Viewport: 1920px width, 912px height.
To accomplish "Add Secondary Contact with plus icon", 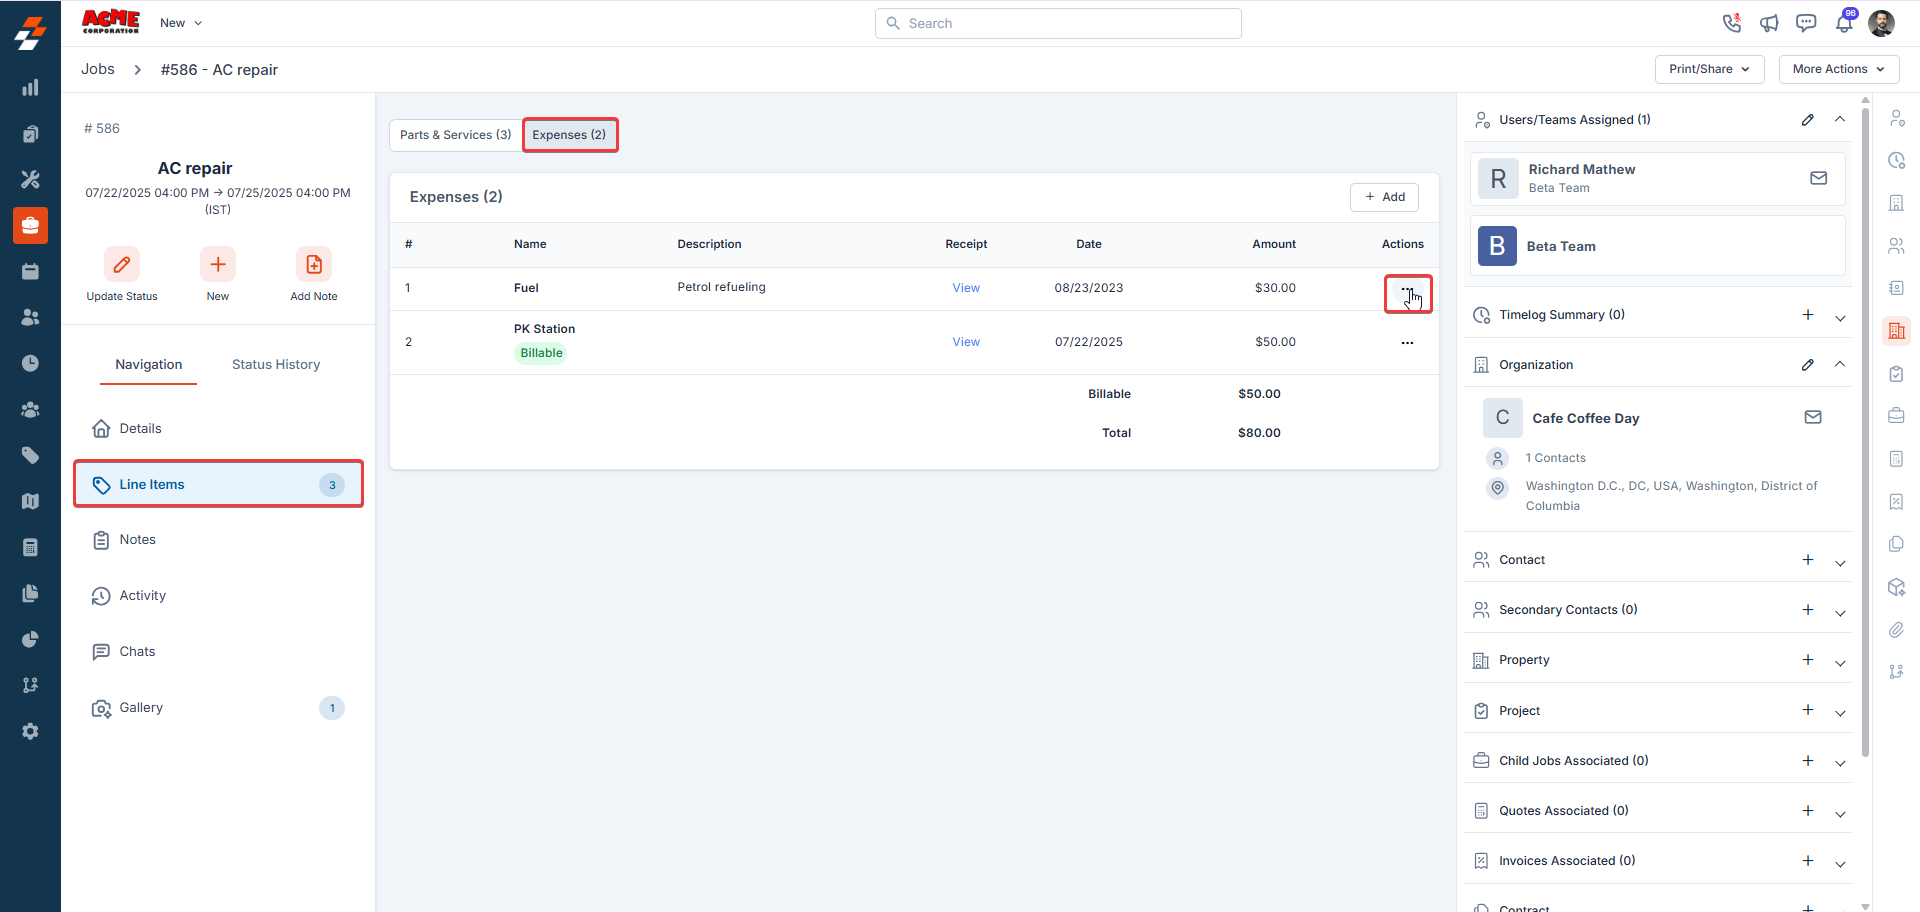I will tap(1808, 610).
